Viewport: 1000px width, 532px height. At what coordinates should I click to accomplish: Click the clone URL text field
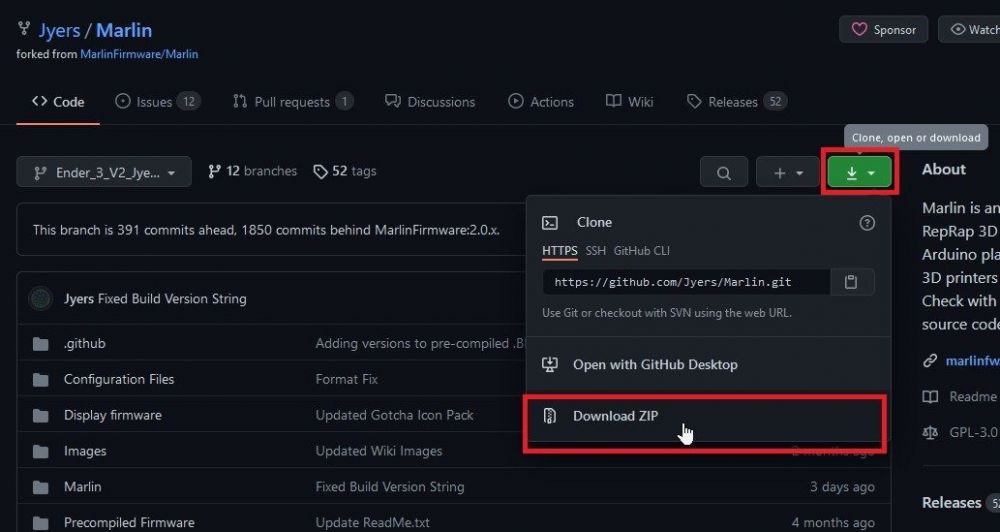tap(686, 282)
